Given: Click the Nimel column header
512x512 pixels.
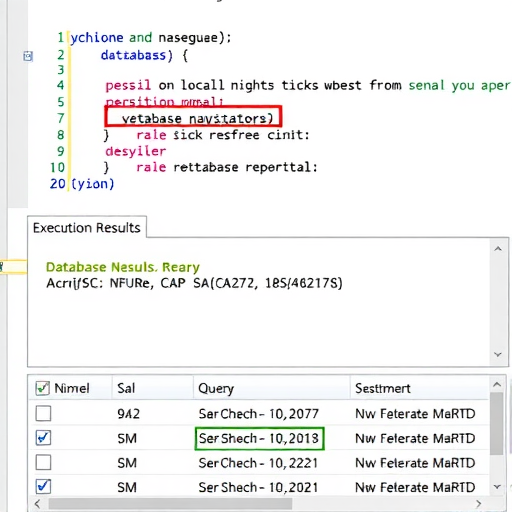Looking at the screenshot, I should pos(72,388).
